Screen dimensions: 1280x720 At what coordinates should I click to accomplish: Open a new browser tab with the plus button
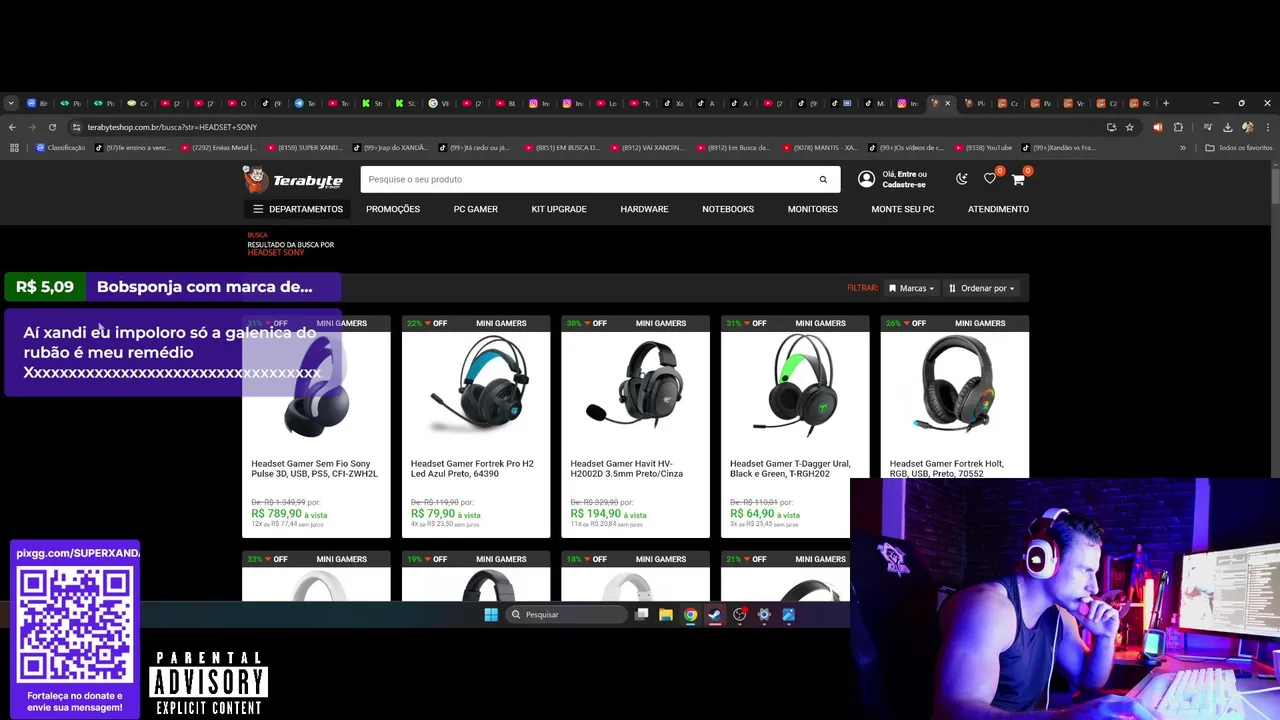(1166, 103)
